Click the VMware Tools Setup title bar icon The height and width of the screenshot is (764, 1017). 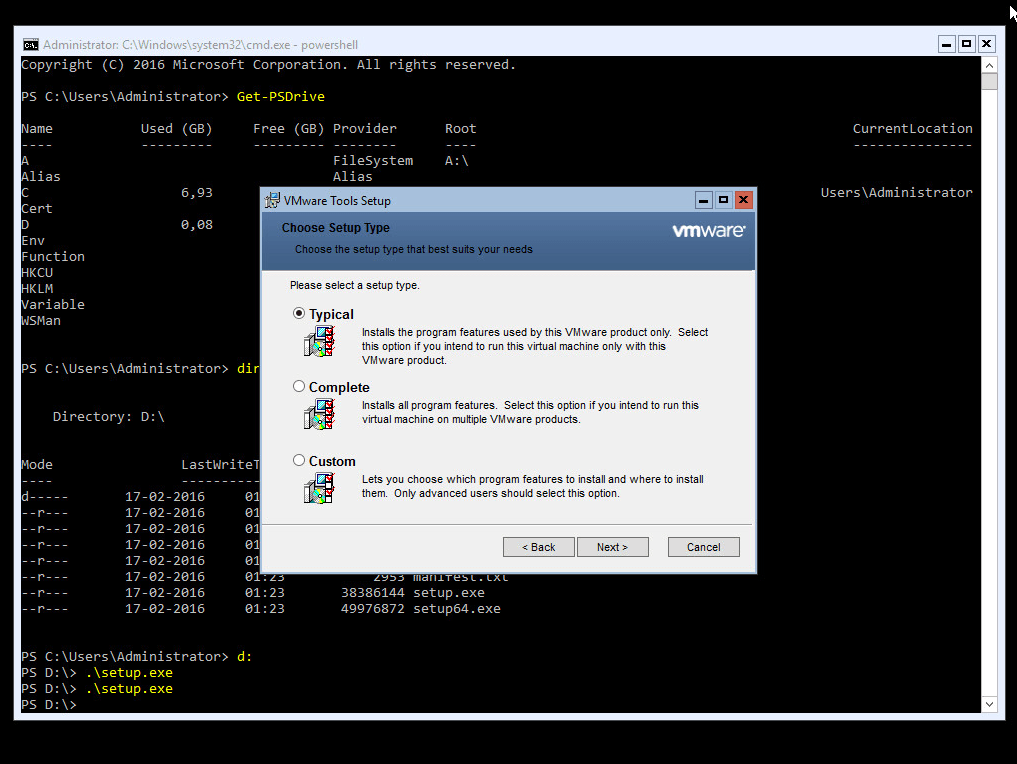tap(272, 200)
